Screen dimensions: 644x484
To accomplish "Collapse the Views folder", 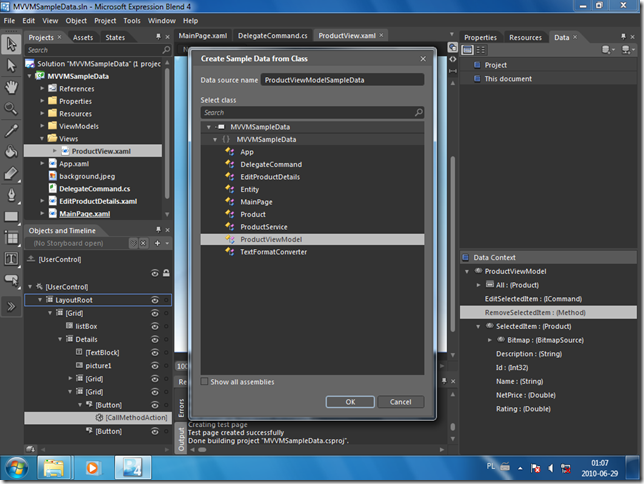I will tap(42, 139).
